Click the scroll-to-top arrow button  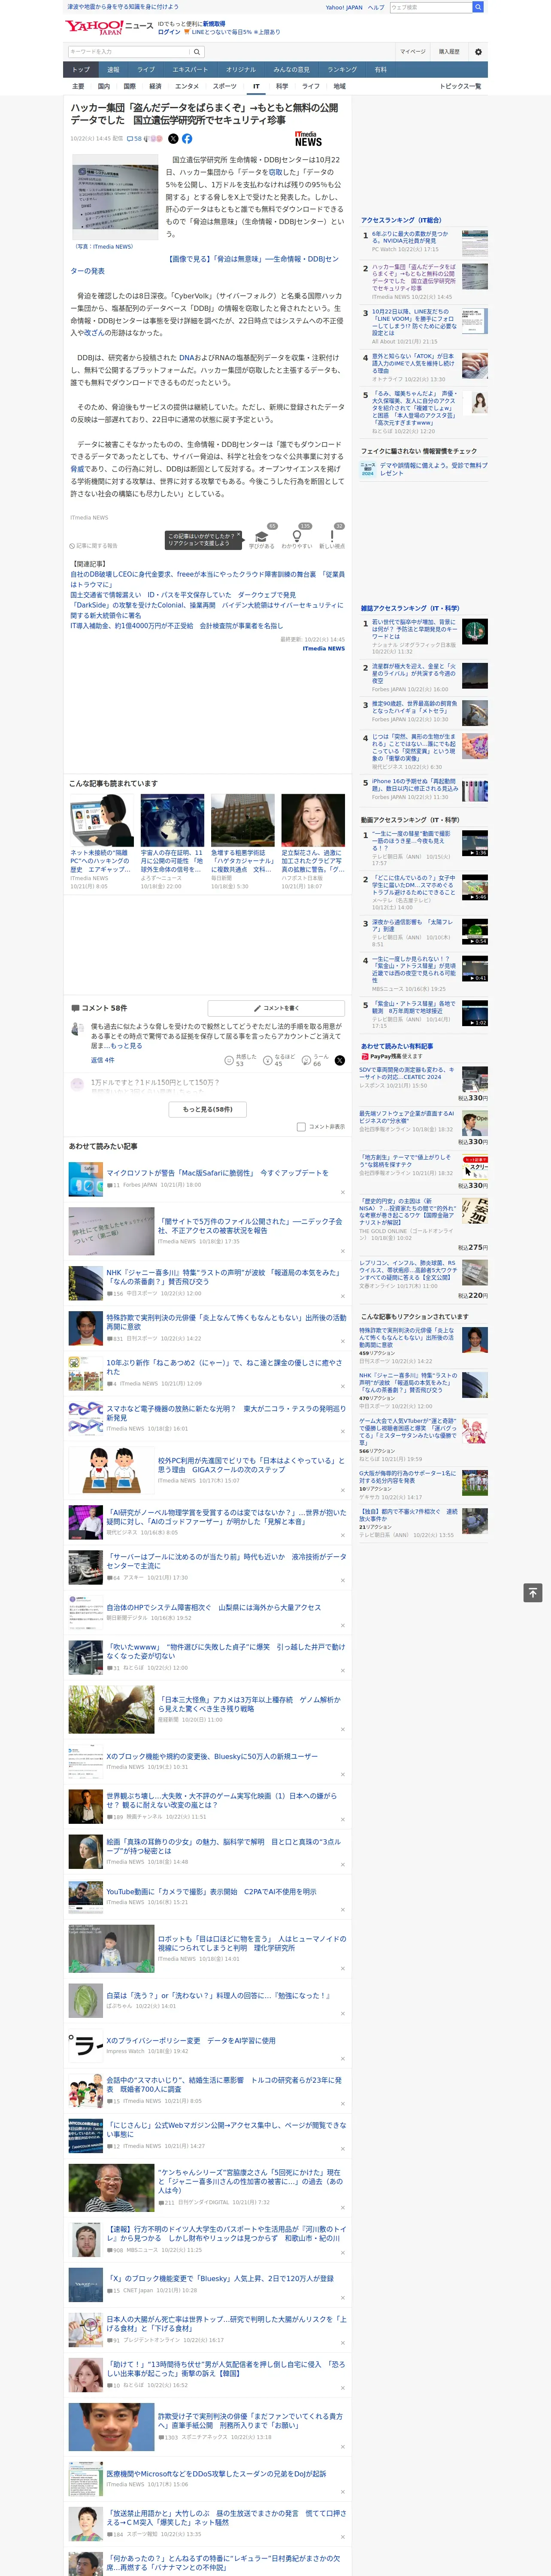(x=533, y=1593)
